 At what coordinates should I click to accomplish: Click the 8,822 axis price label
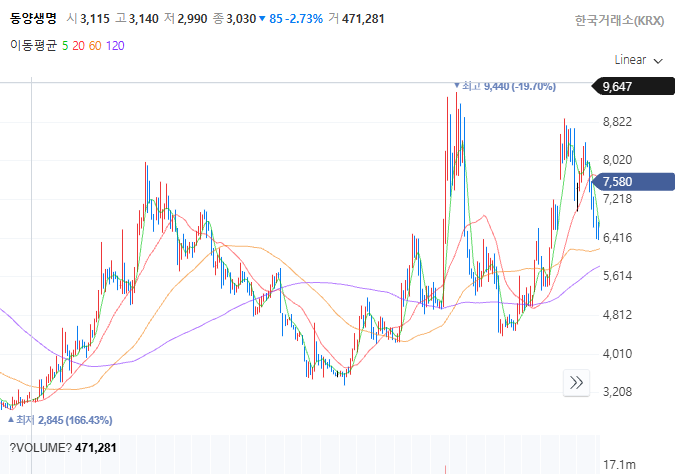(617, 122)
